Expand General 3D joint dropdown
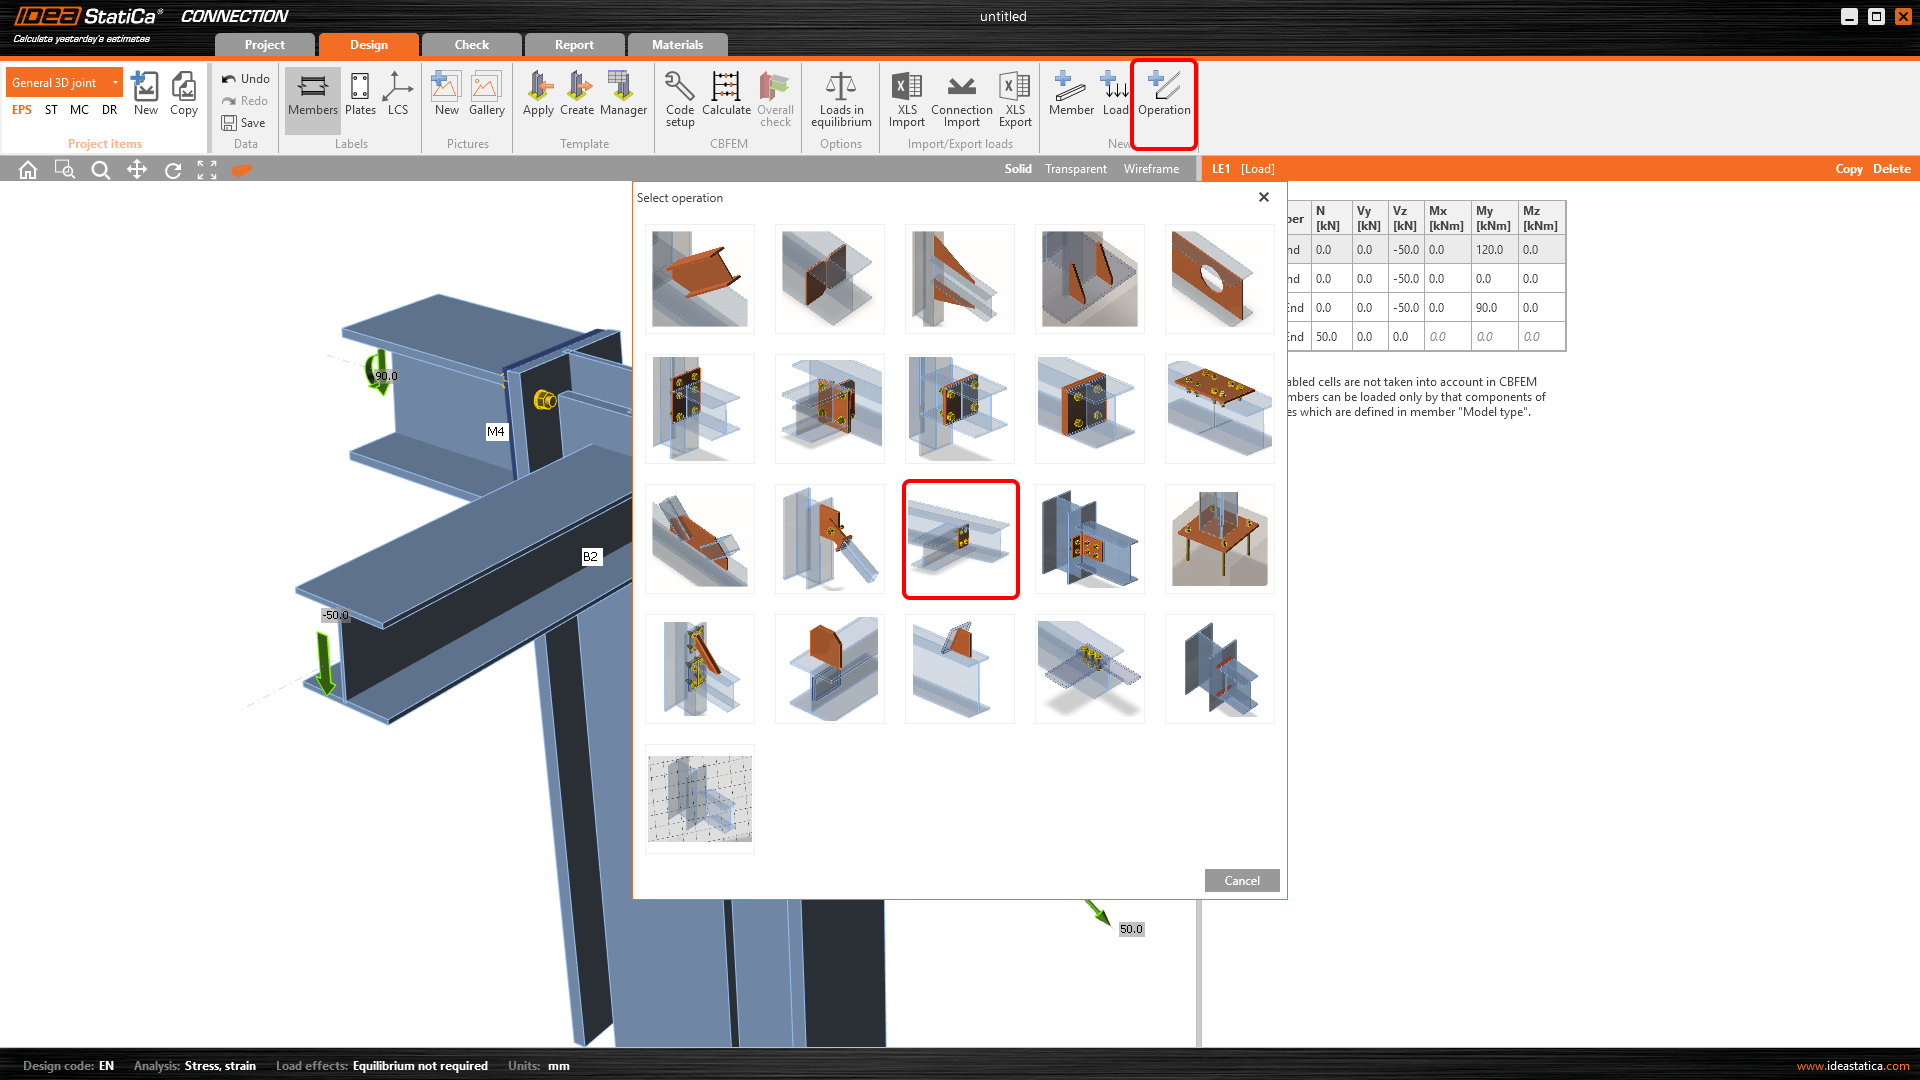 (115, 83)
